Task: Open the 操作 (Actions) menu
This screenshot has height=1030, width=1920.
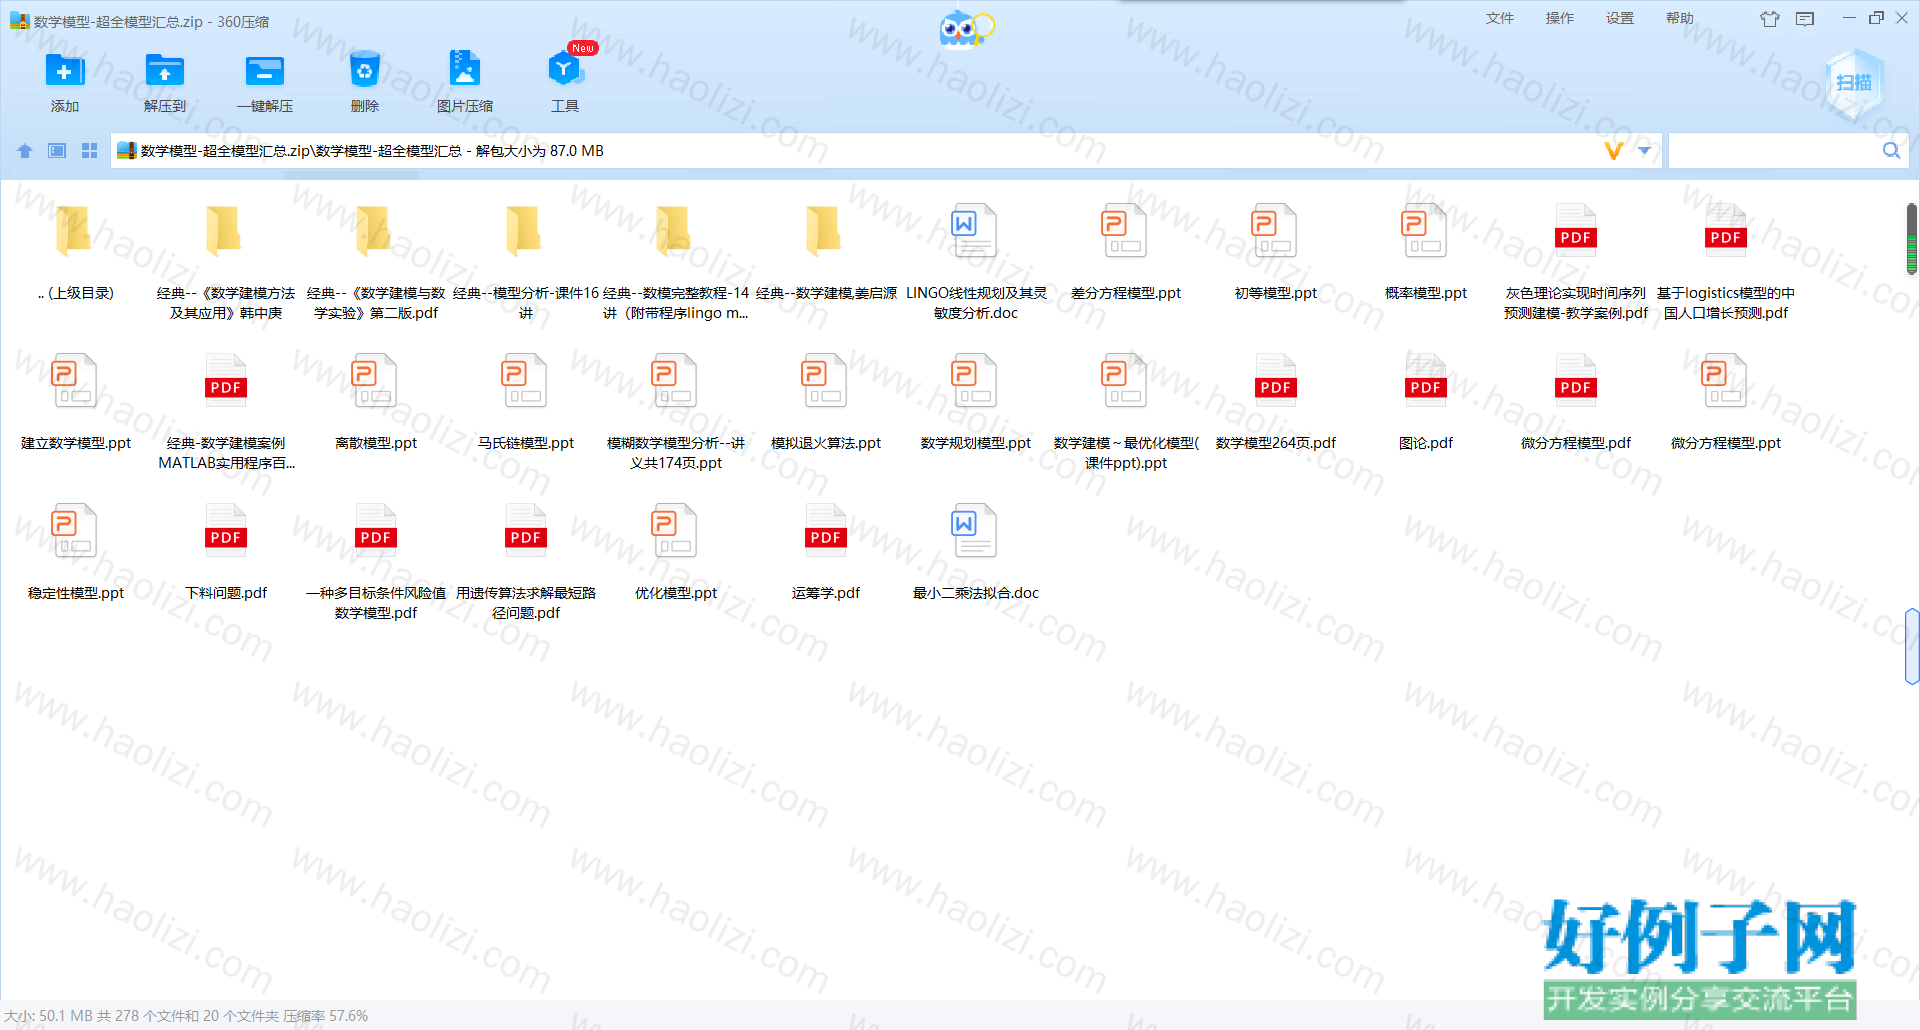Action: pyautogui.click(x=1559, y=18)
